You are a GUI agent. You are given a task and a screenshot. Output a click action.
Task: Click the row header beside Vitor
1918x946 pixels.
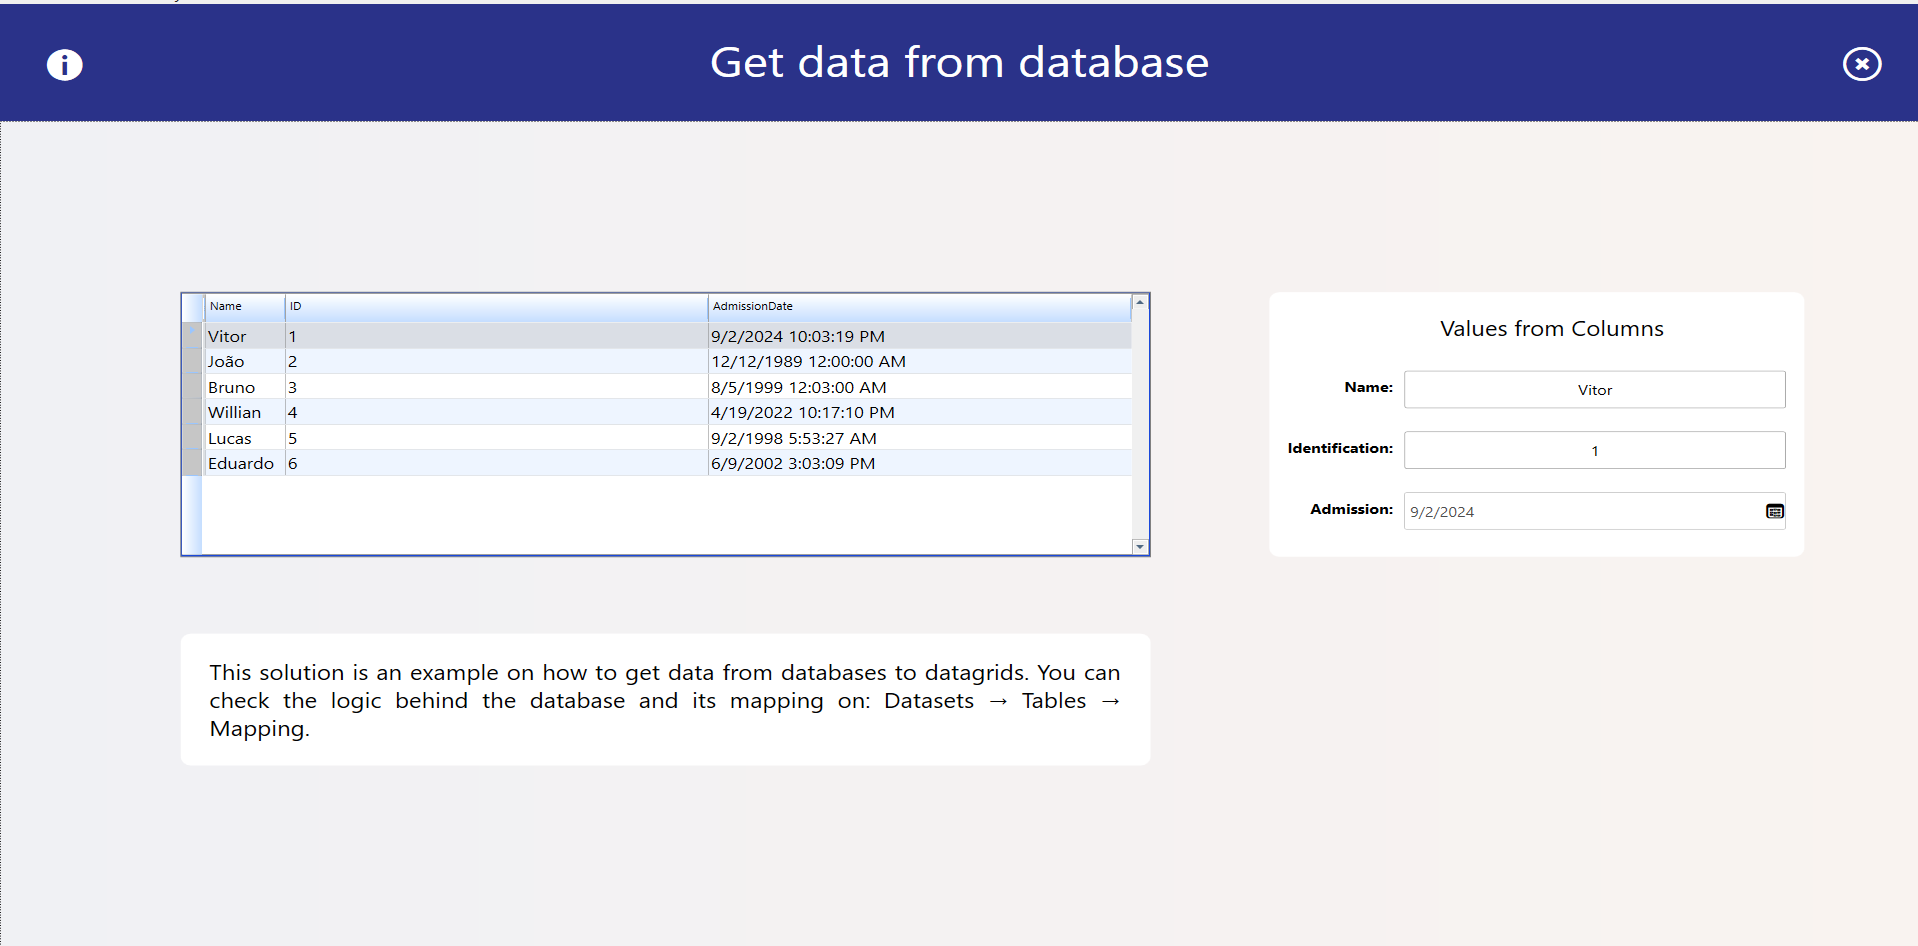pos(192,337)
